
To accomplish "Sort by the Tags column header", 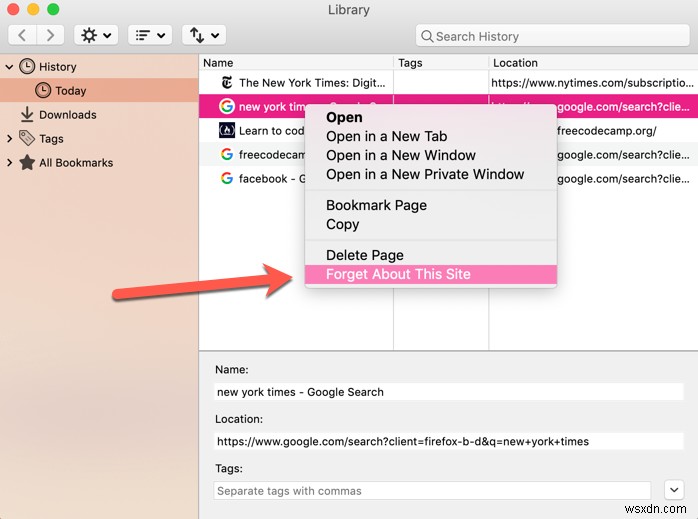I will 441,63.
